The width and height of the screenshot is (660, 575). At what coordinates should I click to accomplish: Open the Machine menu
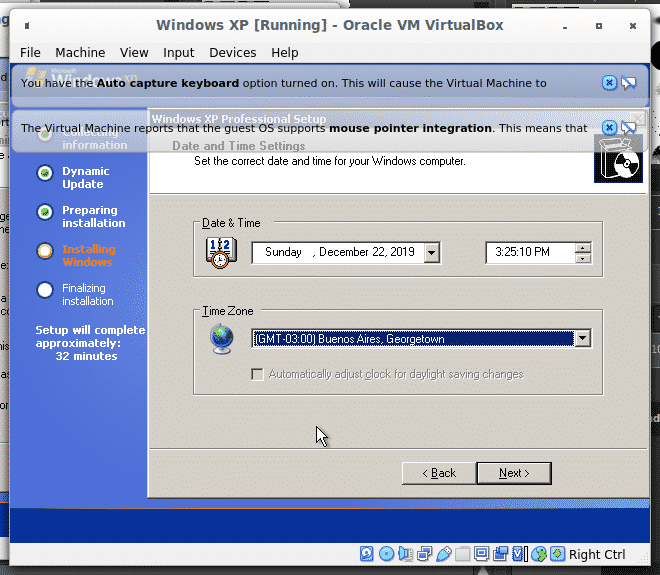80,53
